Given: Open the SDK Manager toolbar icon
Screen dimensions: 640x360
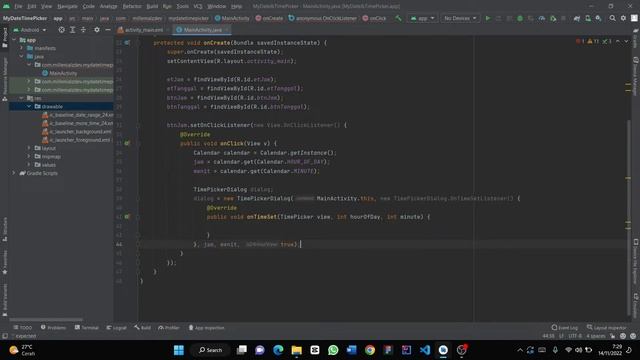Looking at the screenshot, I should 598,18.
